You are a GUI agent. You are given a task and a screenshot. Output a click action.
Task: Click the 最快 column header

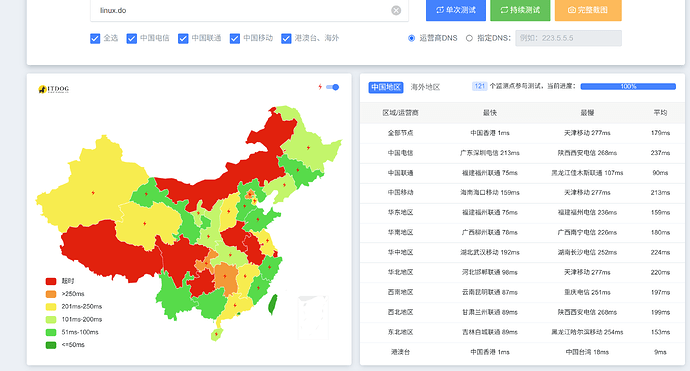[x=490, y=113]
